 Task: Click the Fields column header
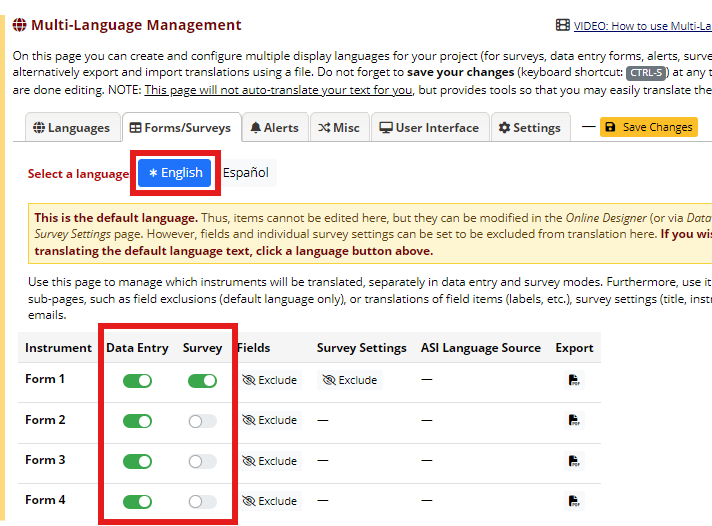[x=254, y=348]
